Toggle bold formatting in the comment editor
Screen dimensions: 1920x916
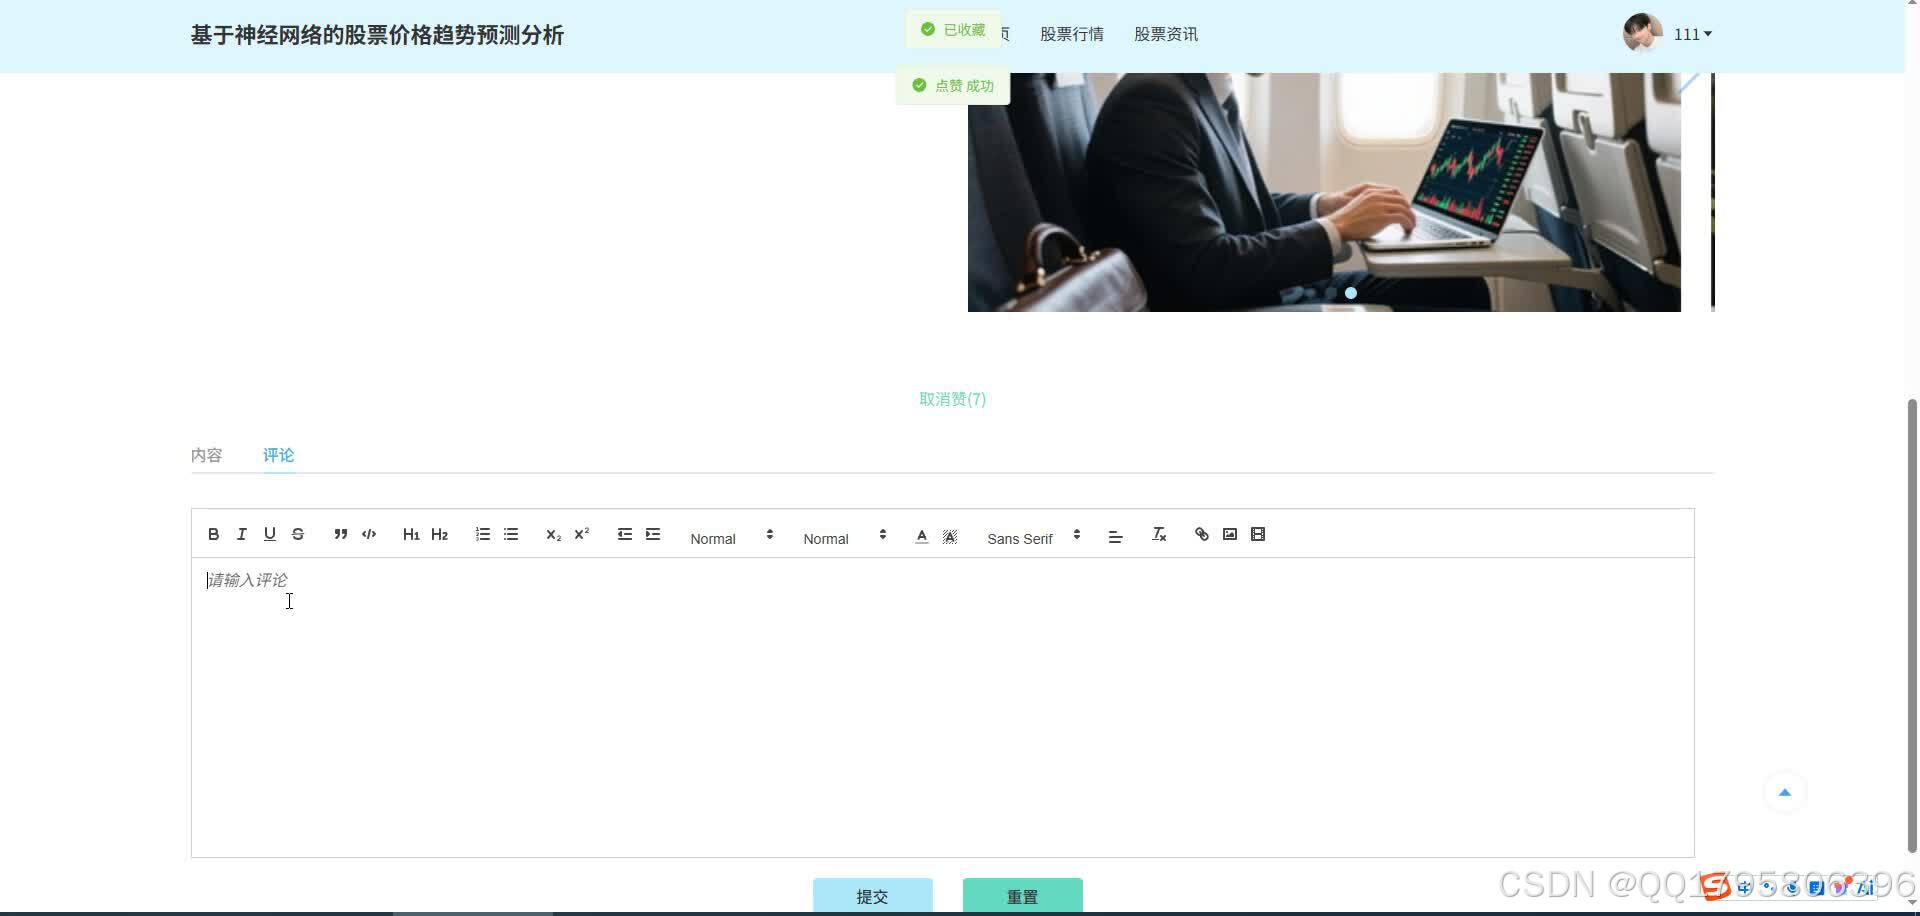pos(213,534)
